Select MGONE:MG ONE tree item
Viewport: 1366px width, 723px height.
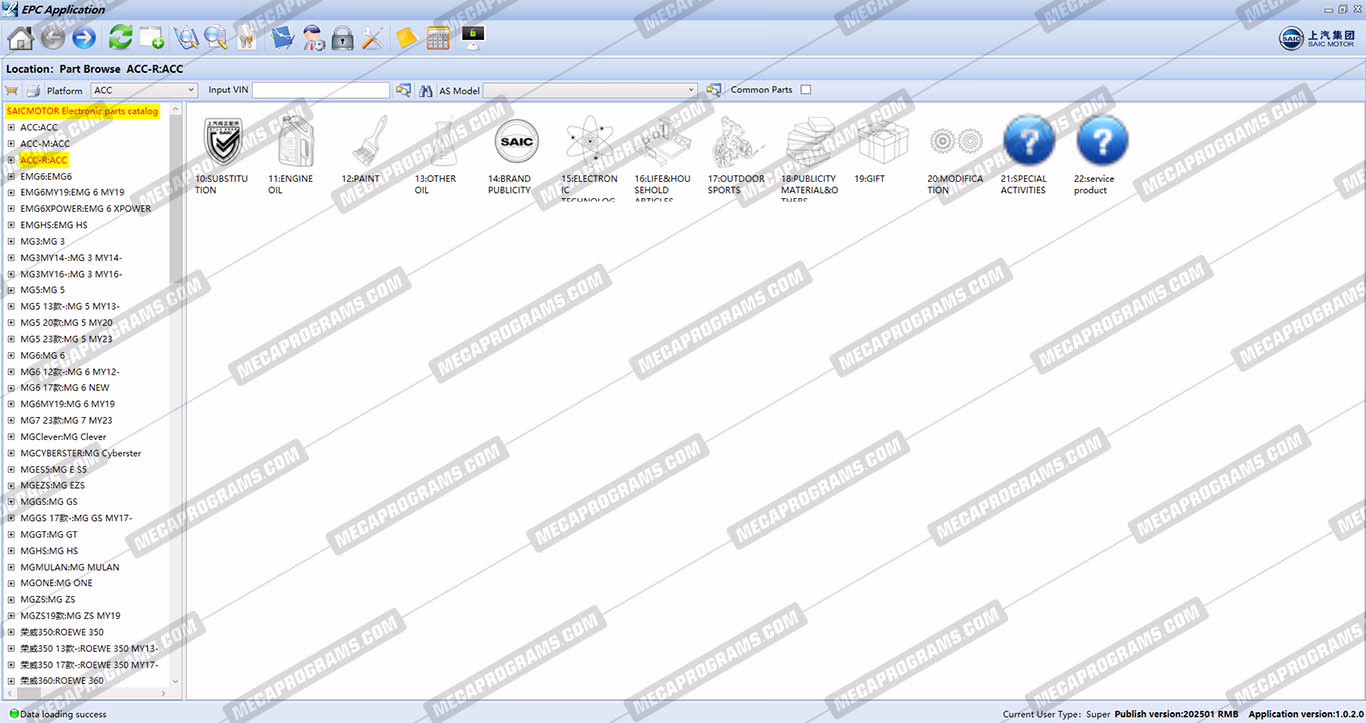(x=56, y=583)
